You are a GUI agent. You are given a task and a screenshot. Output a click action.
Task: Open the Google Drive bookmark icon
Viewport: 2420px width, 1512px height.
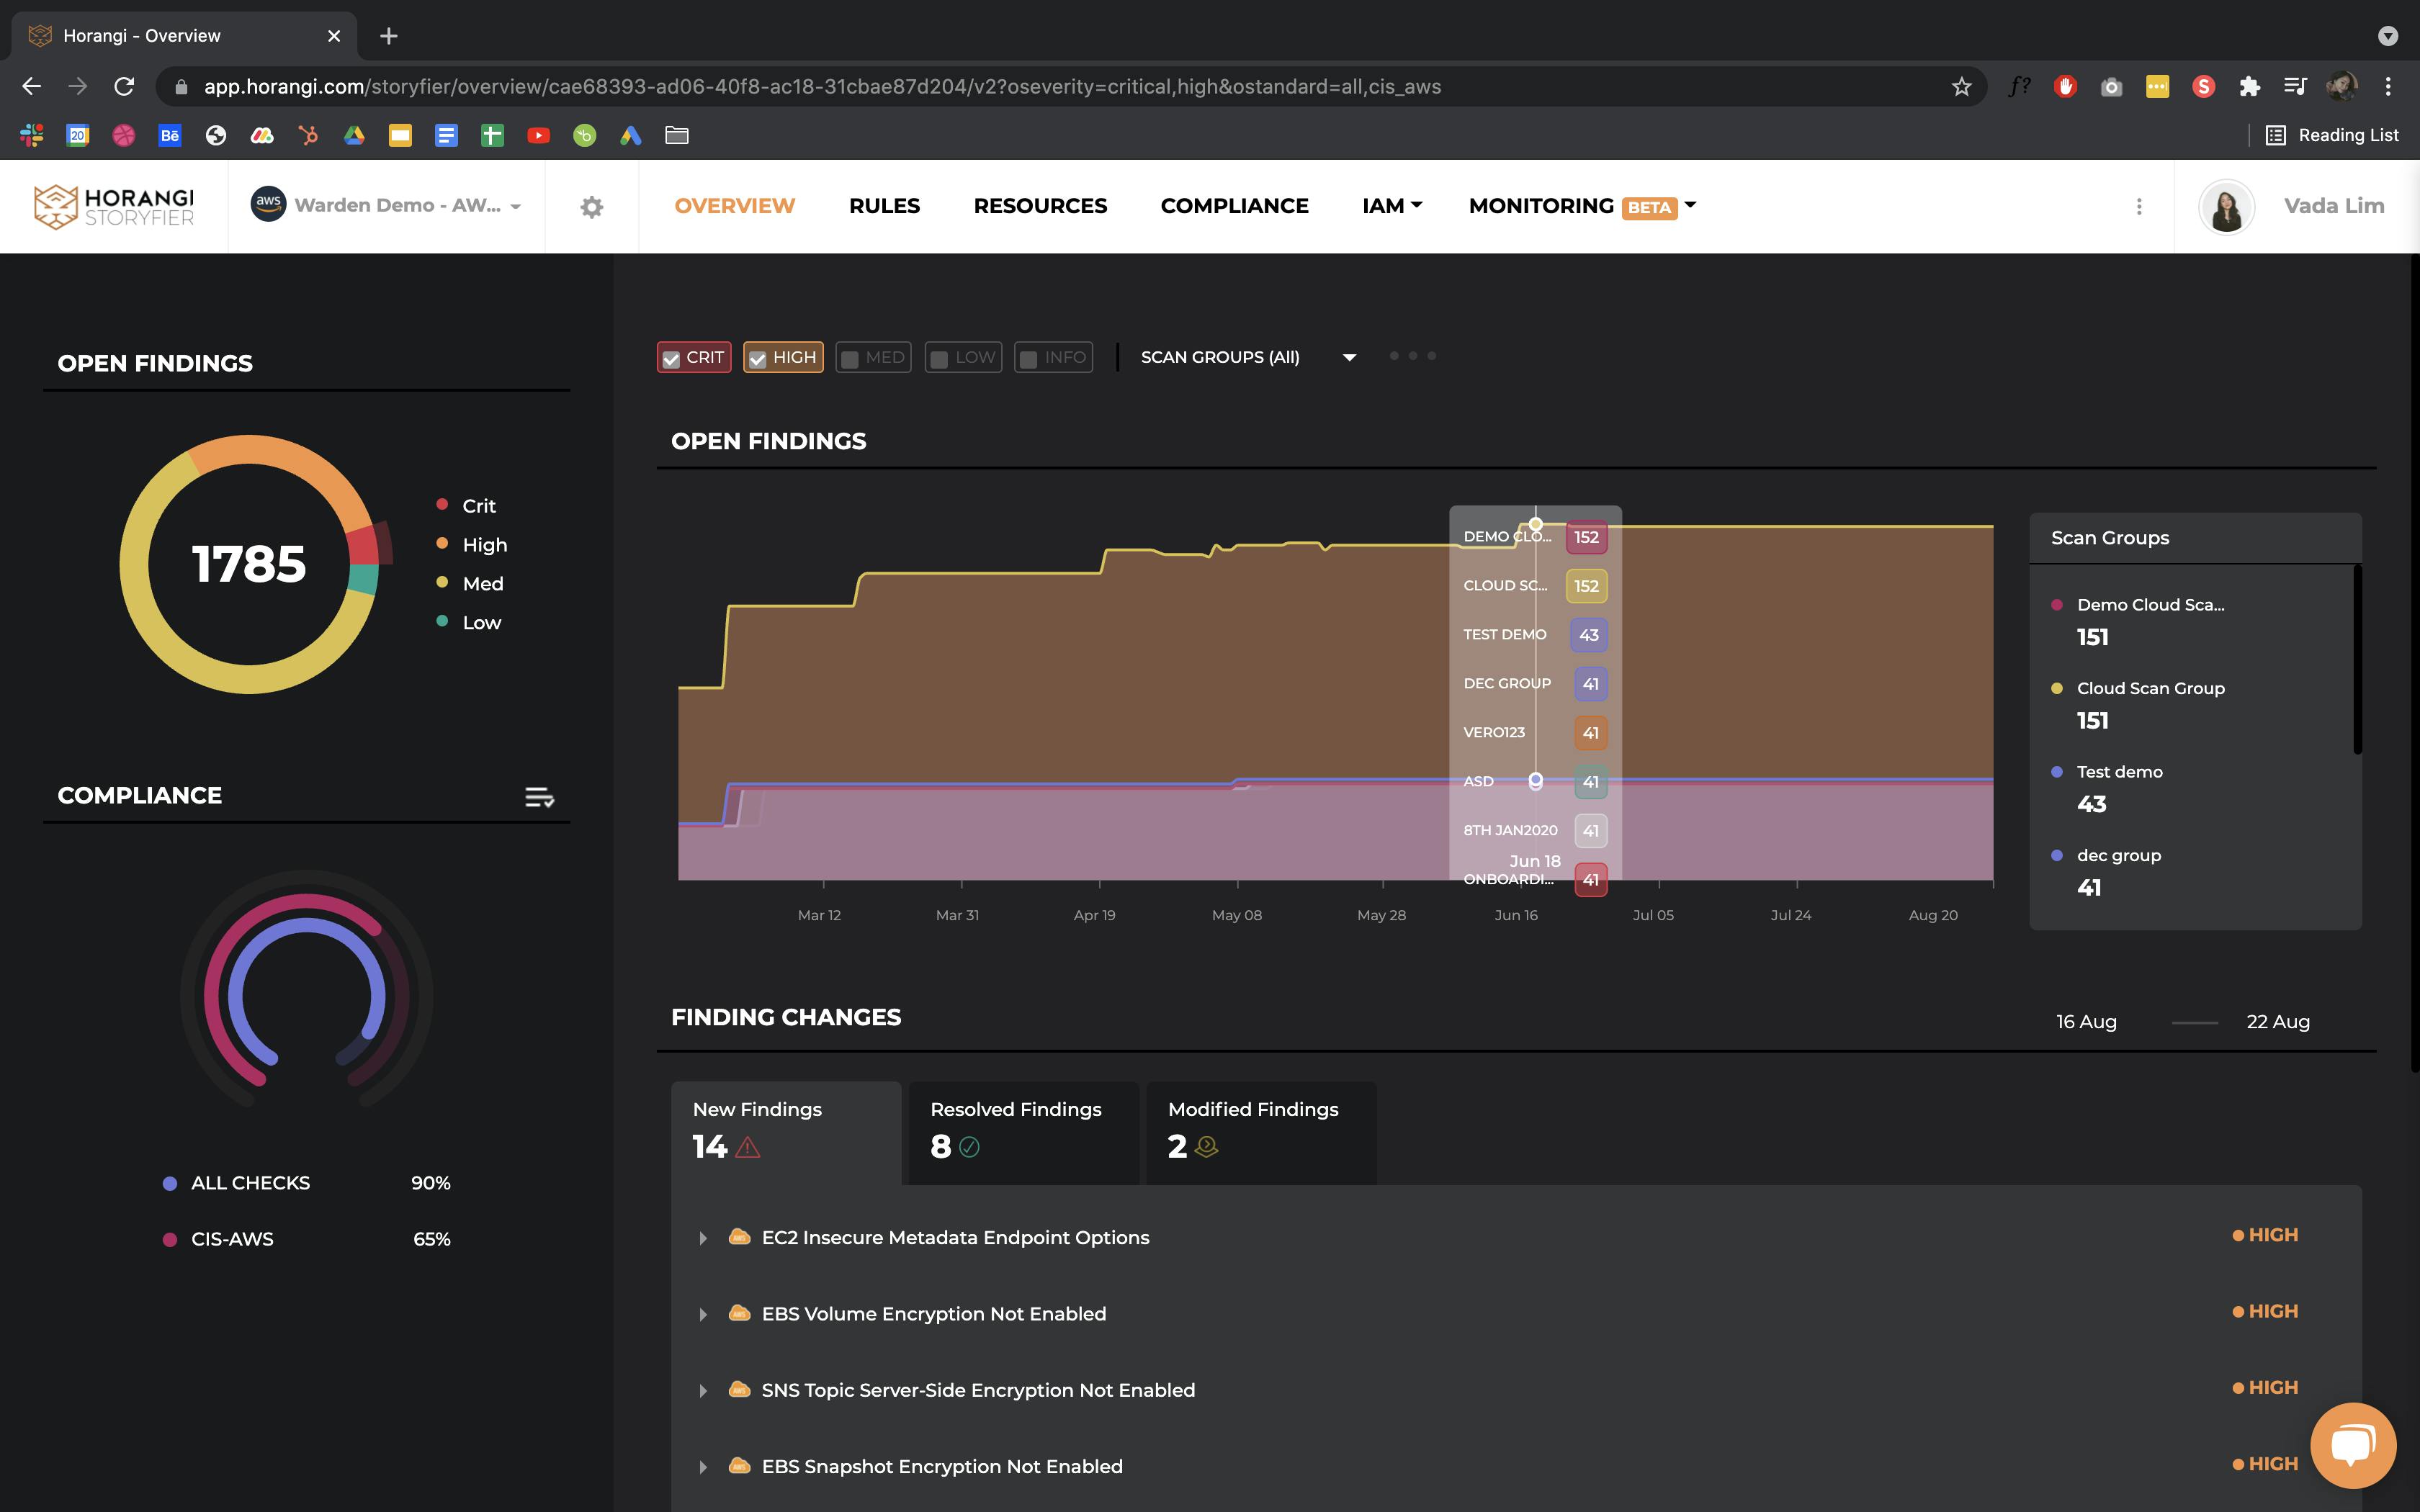354,135
